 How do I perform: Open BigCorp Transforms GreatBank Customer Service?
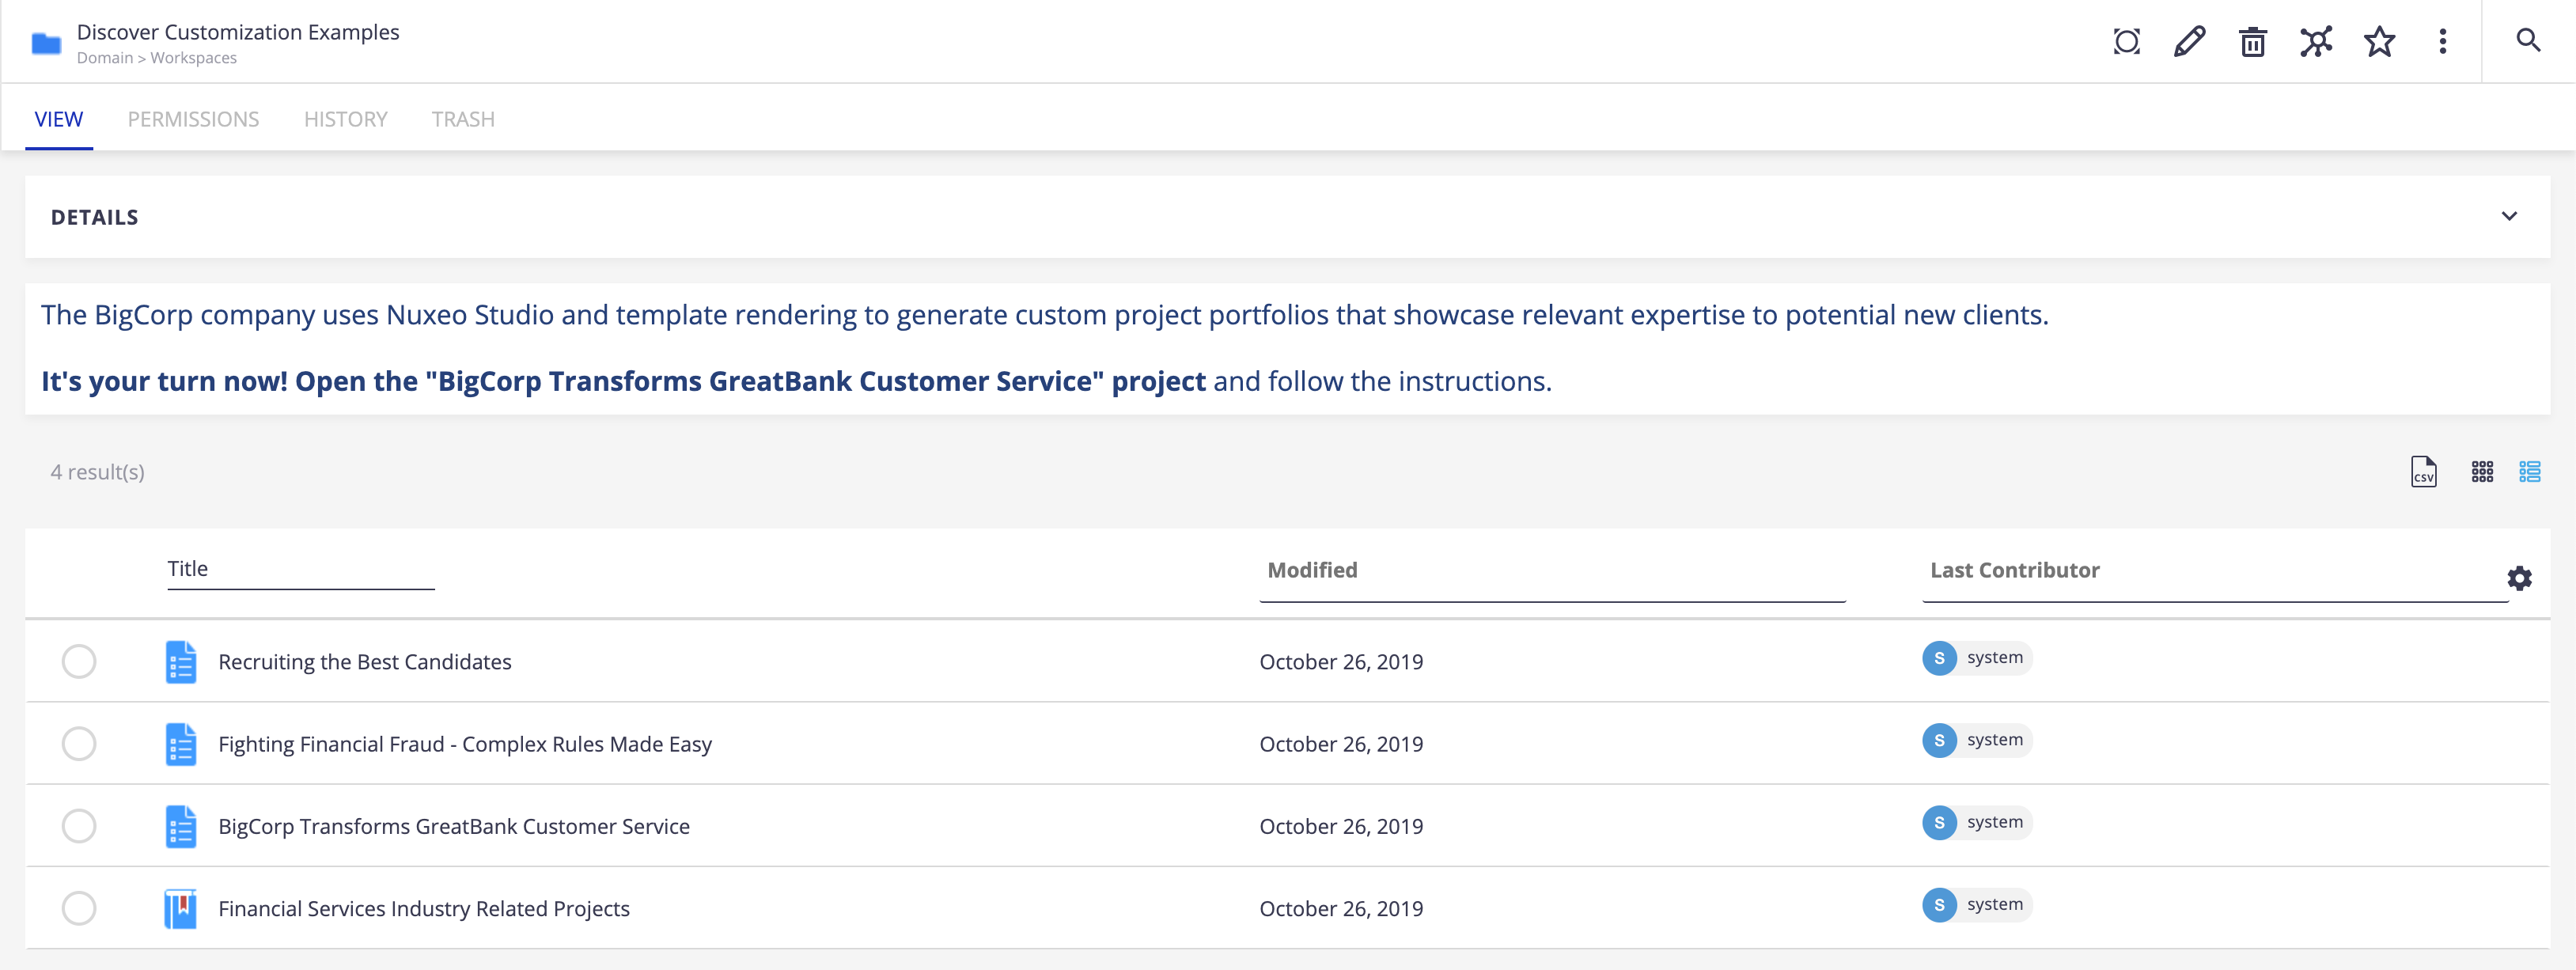[454, 826]
